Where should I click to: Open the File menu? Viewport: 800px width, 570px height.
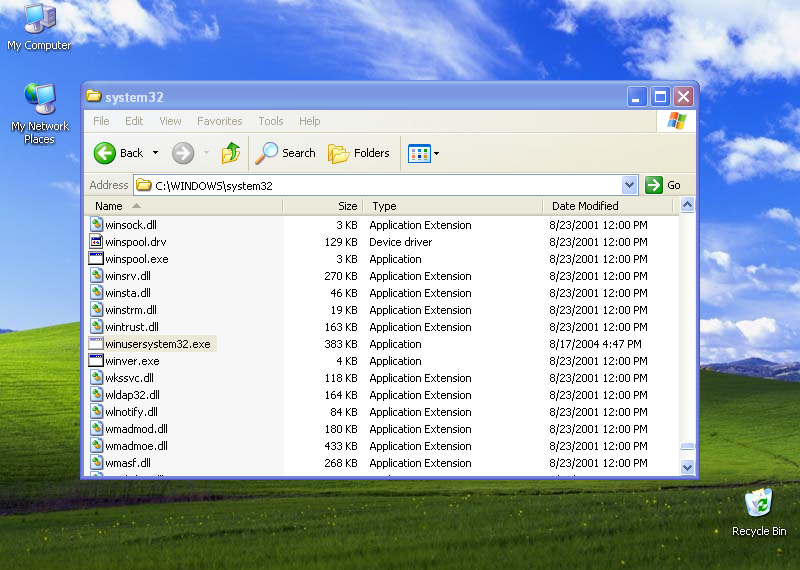coord(101,121)
